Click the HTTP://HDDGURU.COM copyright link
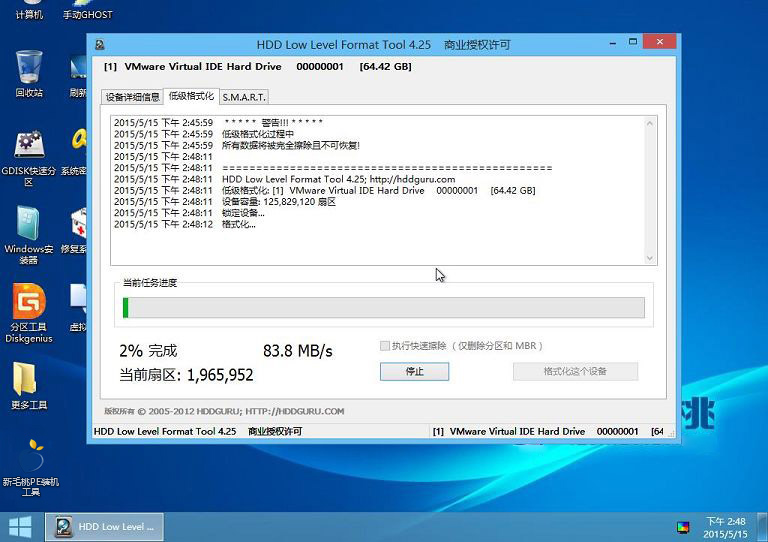The height and width of the screenshot is (542, 768). coord(294,411)
